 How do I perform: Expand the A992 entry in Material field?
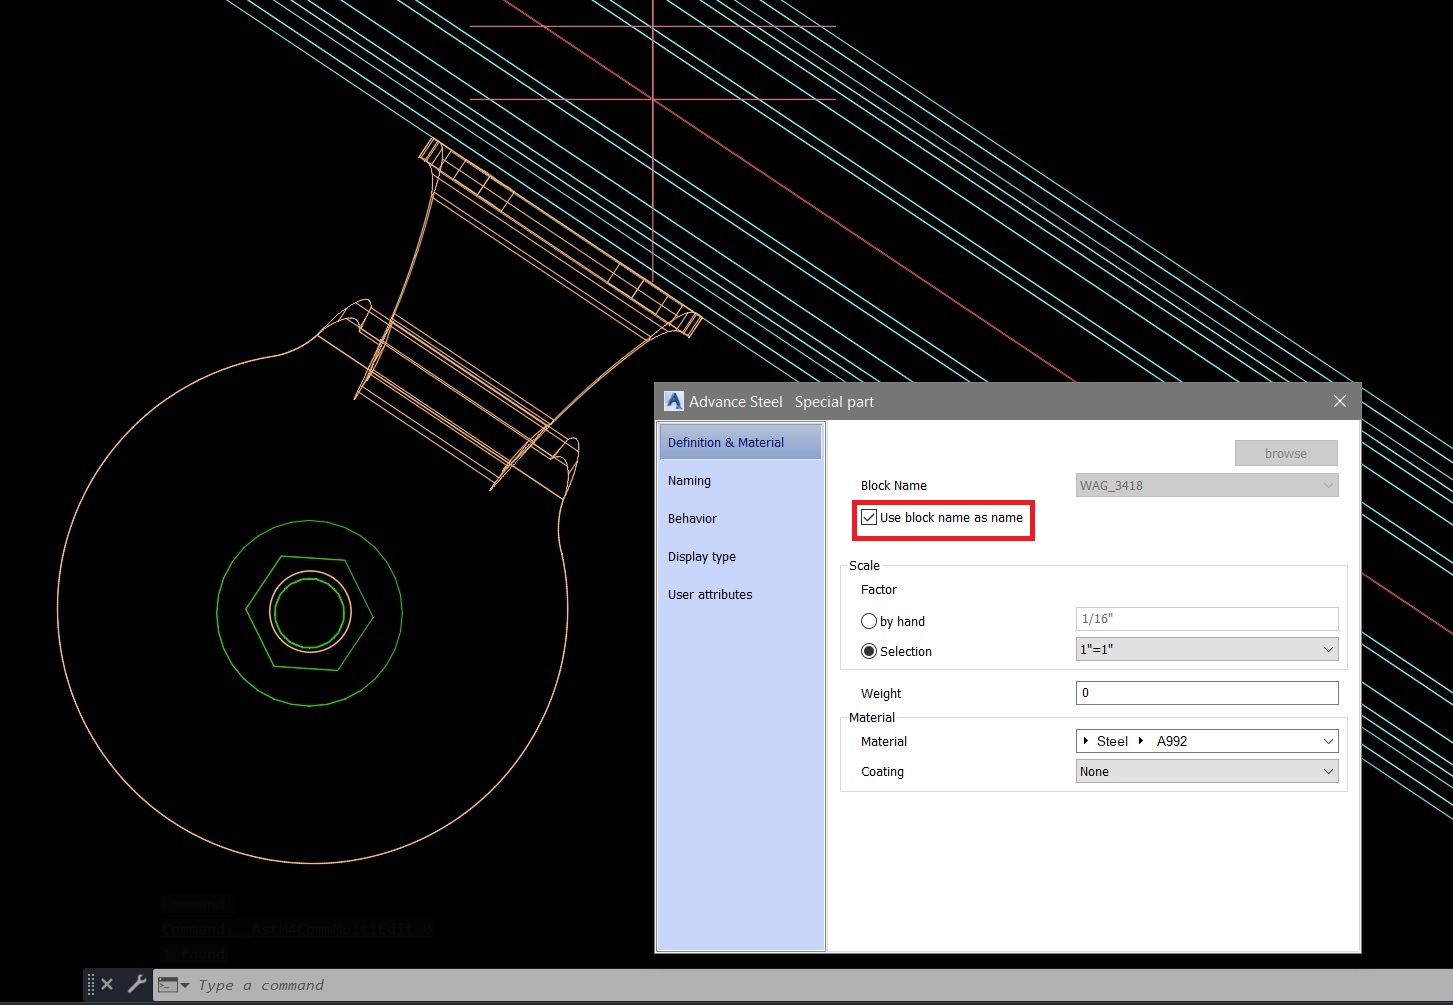(1140, 741)
